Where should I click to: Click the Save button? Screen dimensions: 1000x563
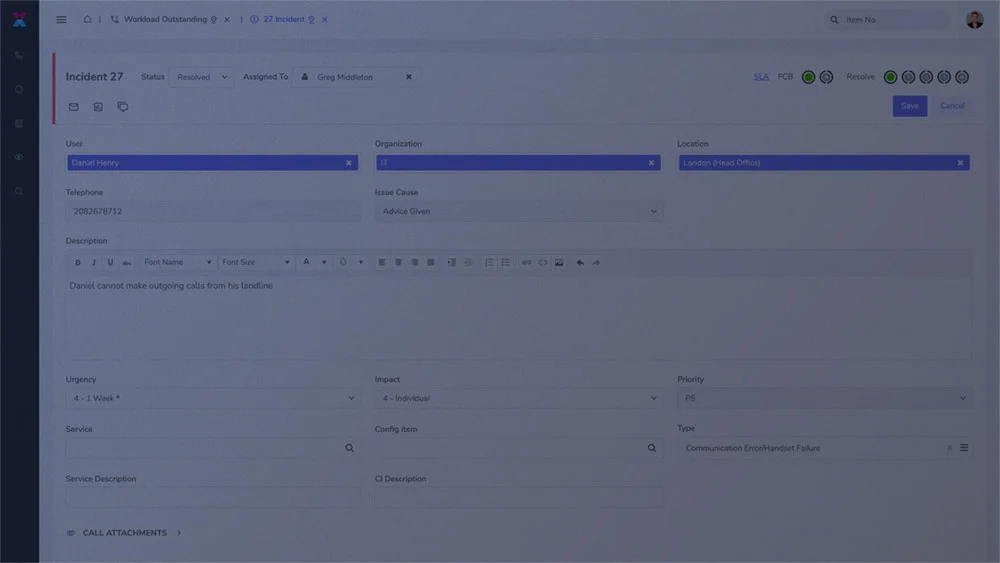click(909, 106)
